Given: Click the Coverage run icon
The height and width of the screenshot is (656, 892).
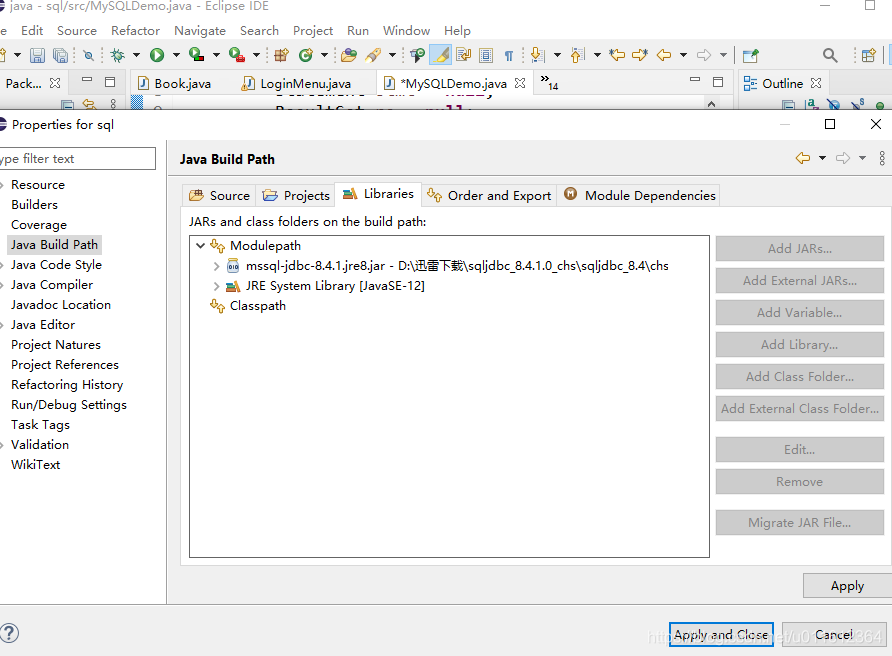Looking at the screenshot, I should [196, 55].
